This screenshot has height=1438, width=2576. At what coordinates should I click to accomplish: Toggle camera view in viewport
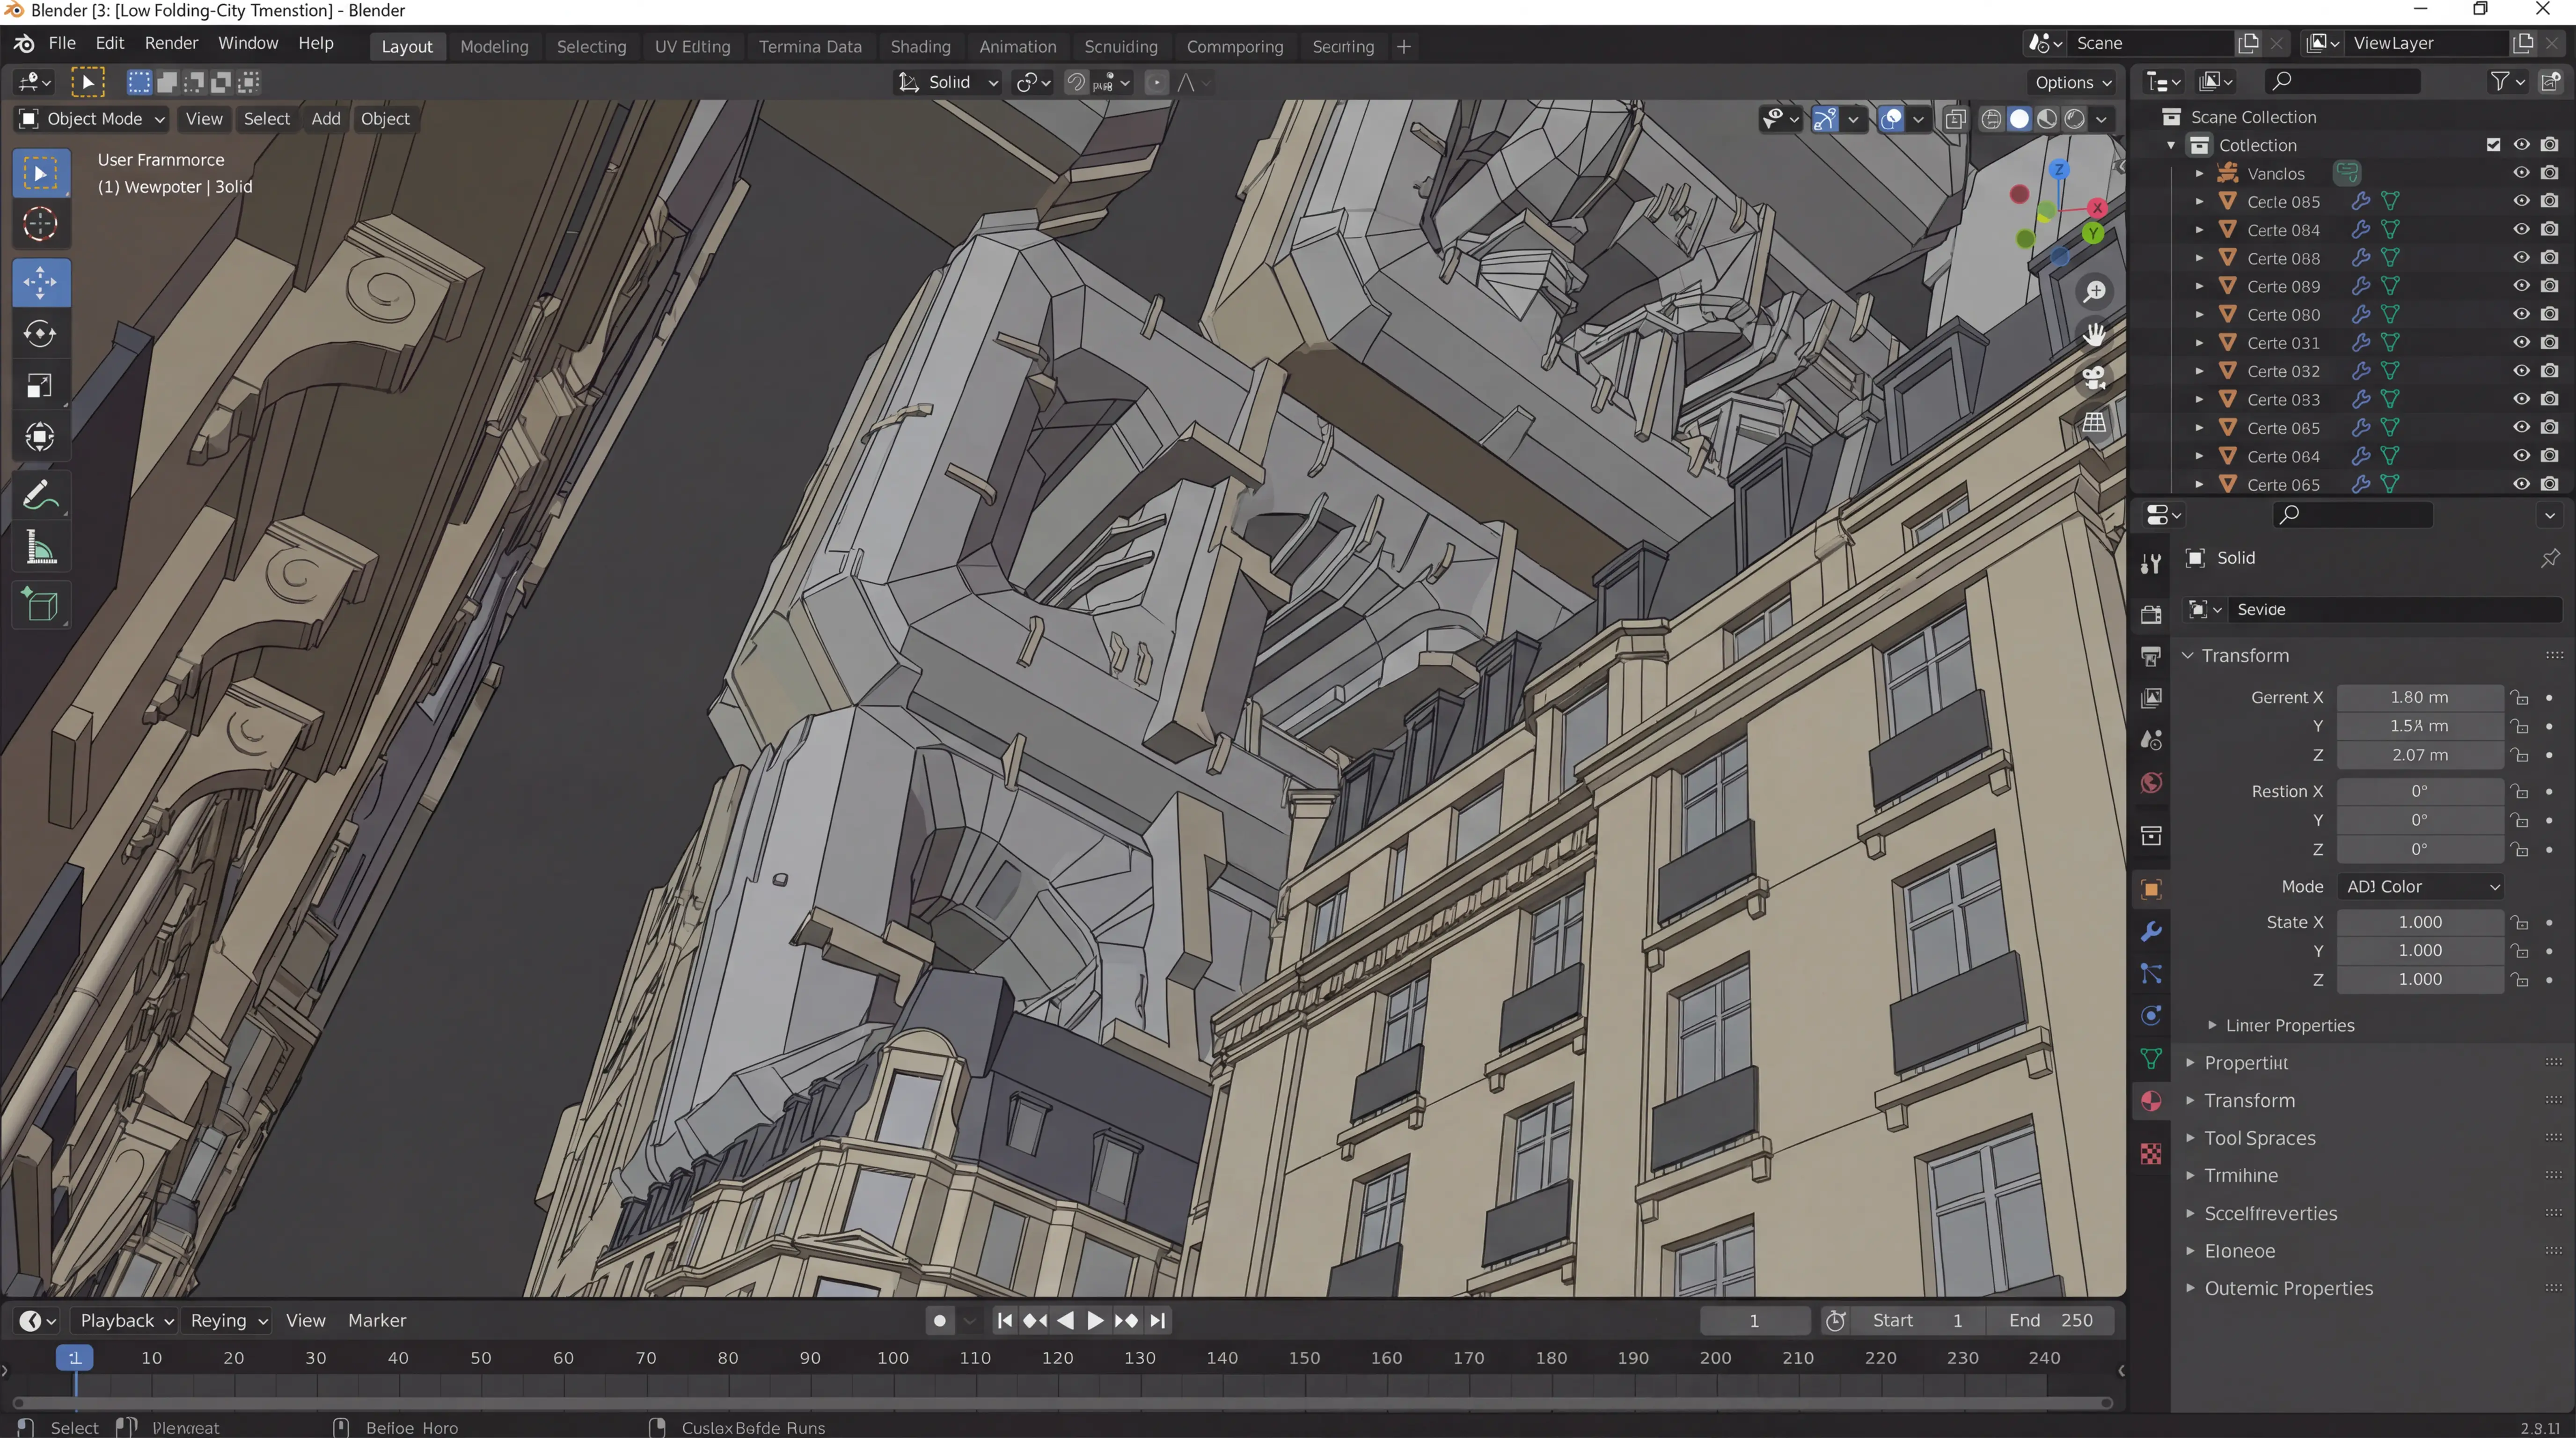pyautogui.click(x=2094, y=378)
